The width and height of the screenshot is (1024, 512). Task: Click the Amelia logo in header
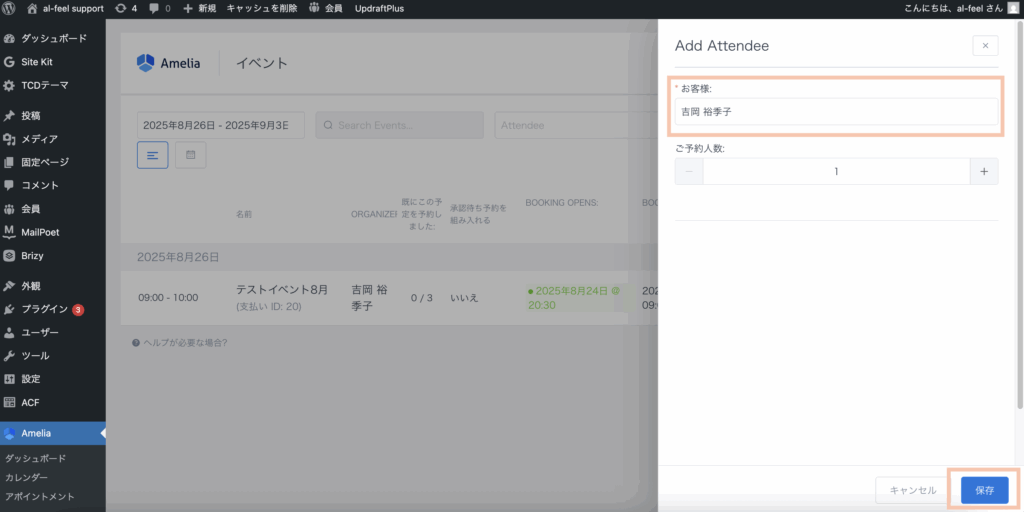pos(160,63)
